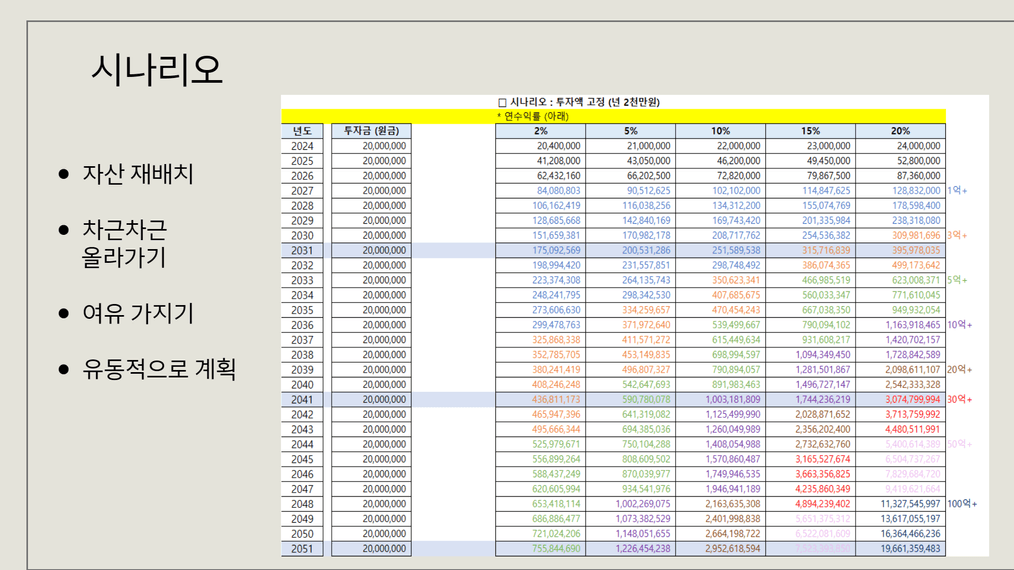
Task: Select year cell 2024
Action: [x=302, y=146]
